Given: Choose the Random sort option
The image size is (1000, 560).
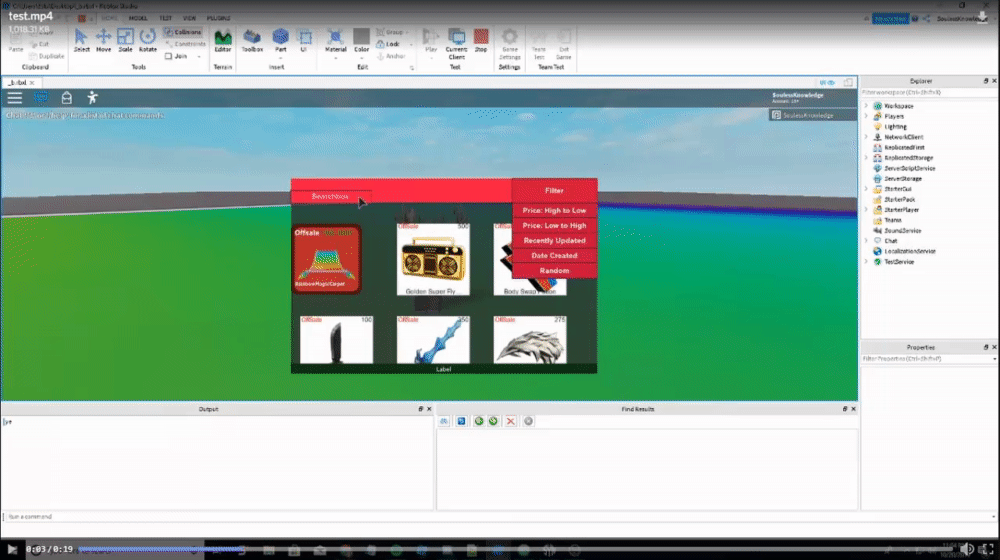Looking at the screenshot, I should point(554,270).
